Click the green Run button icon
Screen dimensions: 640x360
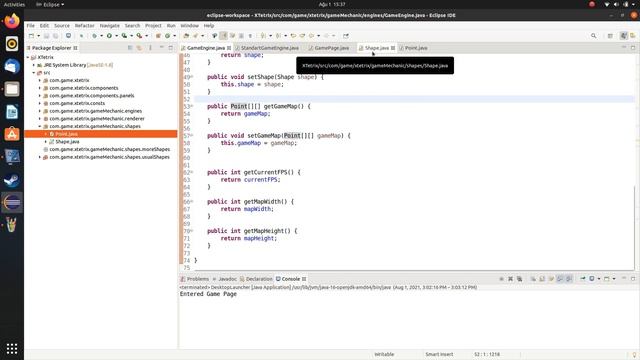(x=109, y=36)
